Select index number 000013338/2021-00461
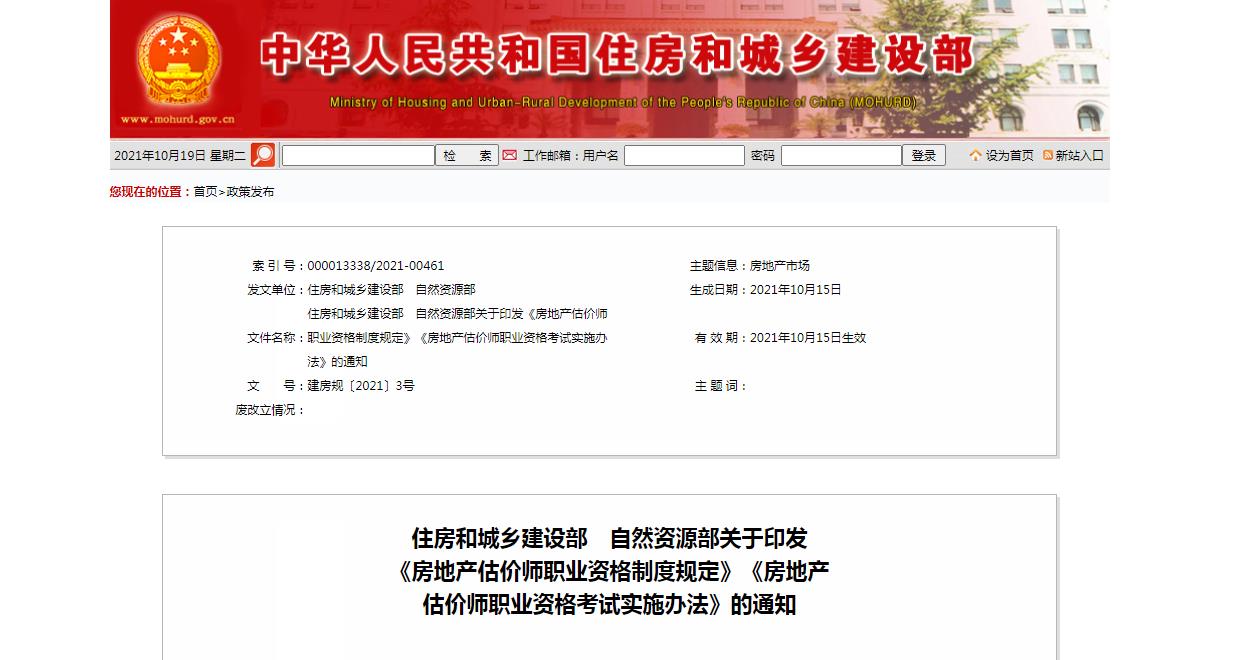 pyautogui.click(x=376, y=266)
